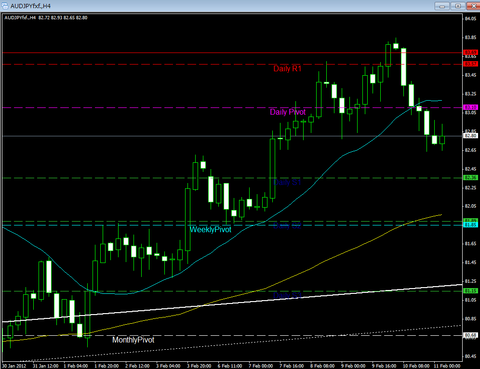This screenshot has height=369, width=480.
Task: Click the 83.25 price axis value
Action: point(471,94)
